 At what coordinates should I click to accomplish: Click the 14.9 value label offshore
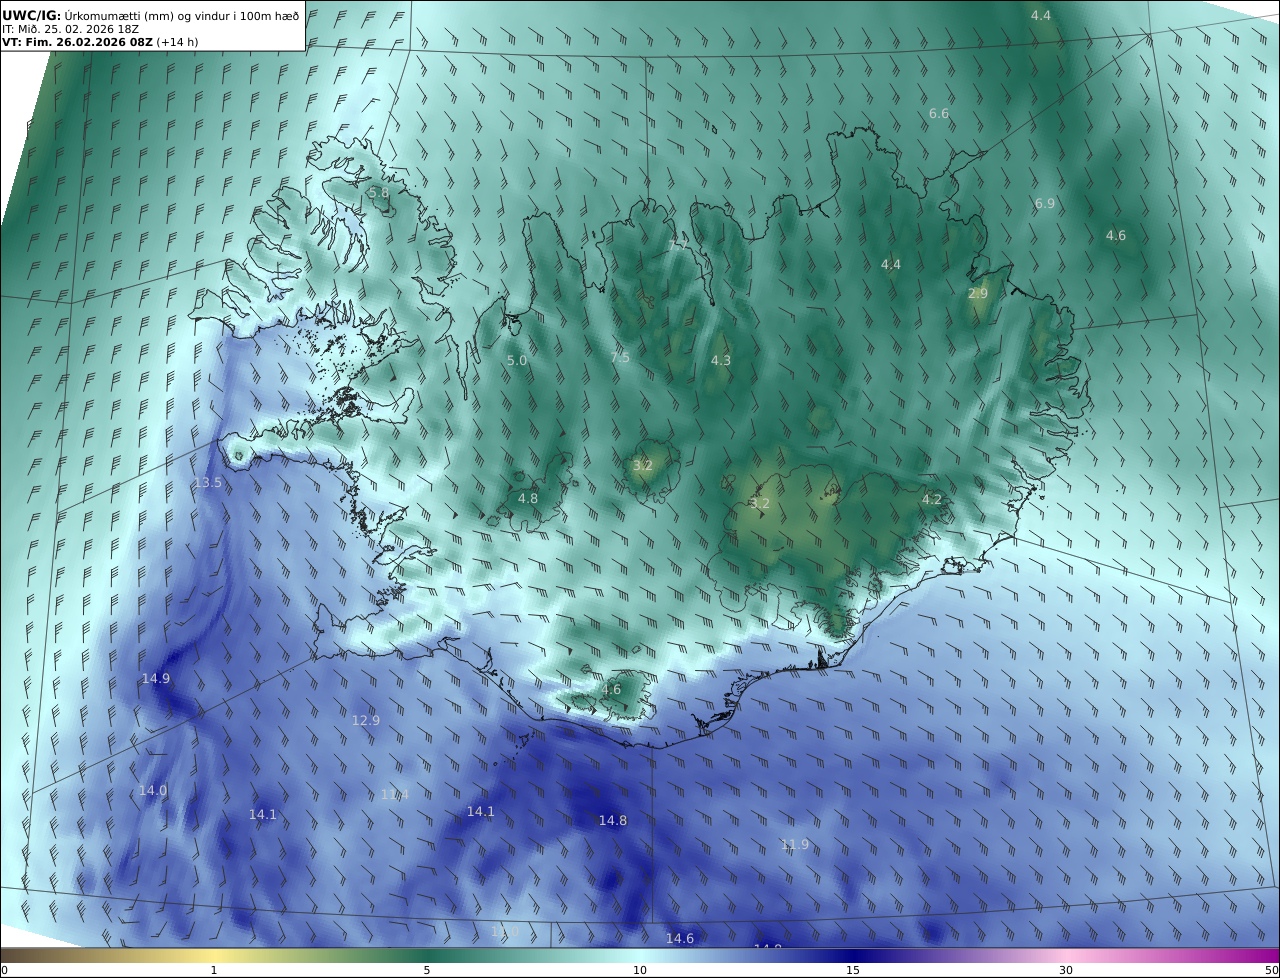click(x=156, y=678)
